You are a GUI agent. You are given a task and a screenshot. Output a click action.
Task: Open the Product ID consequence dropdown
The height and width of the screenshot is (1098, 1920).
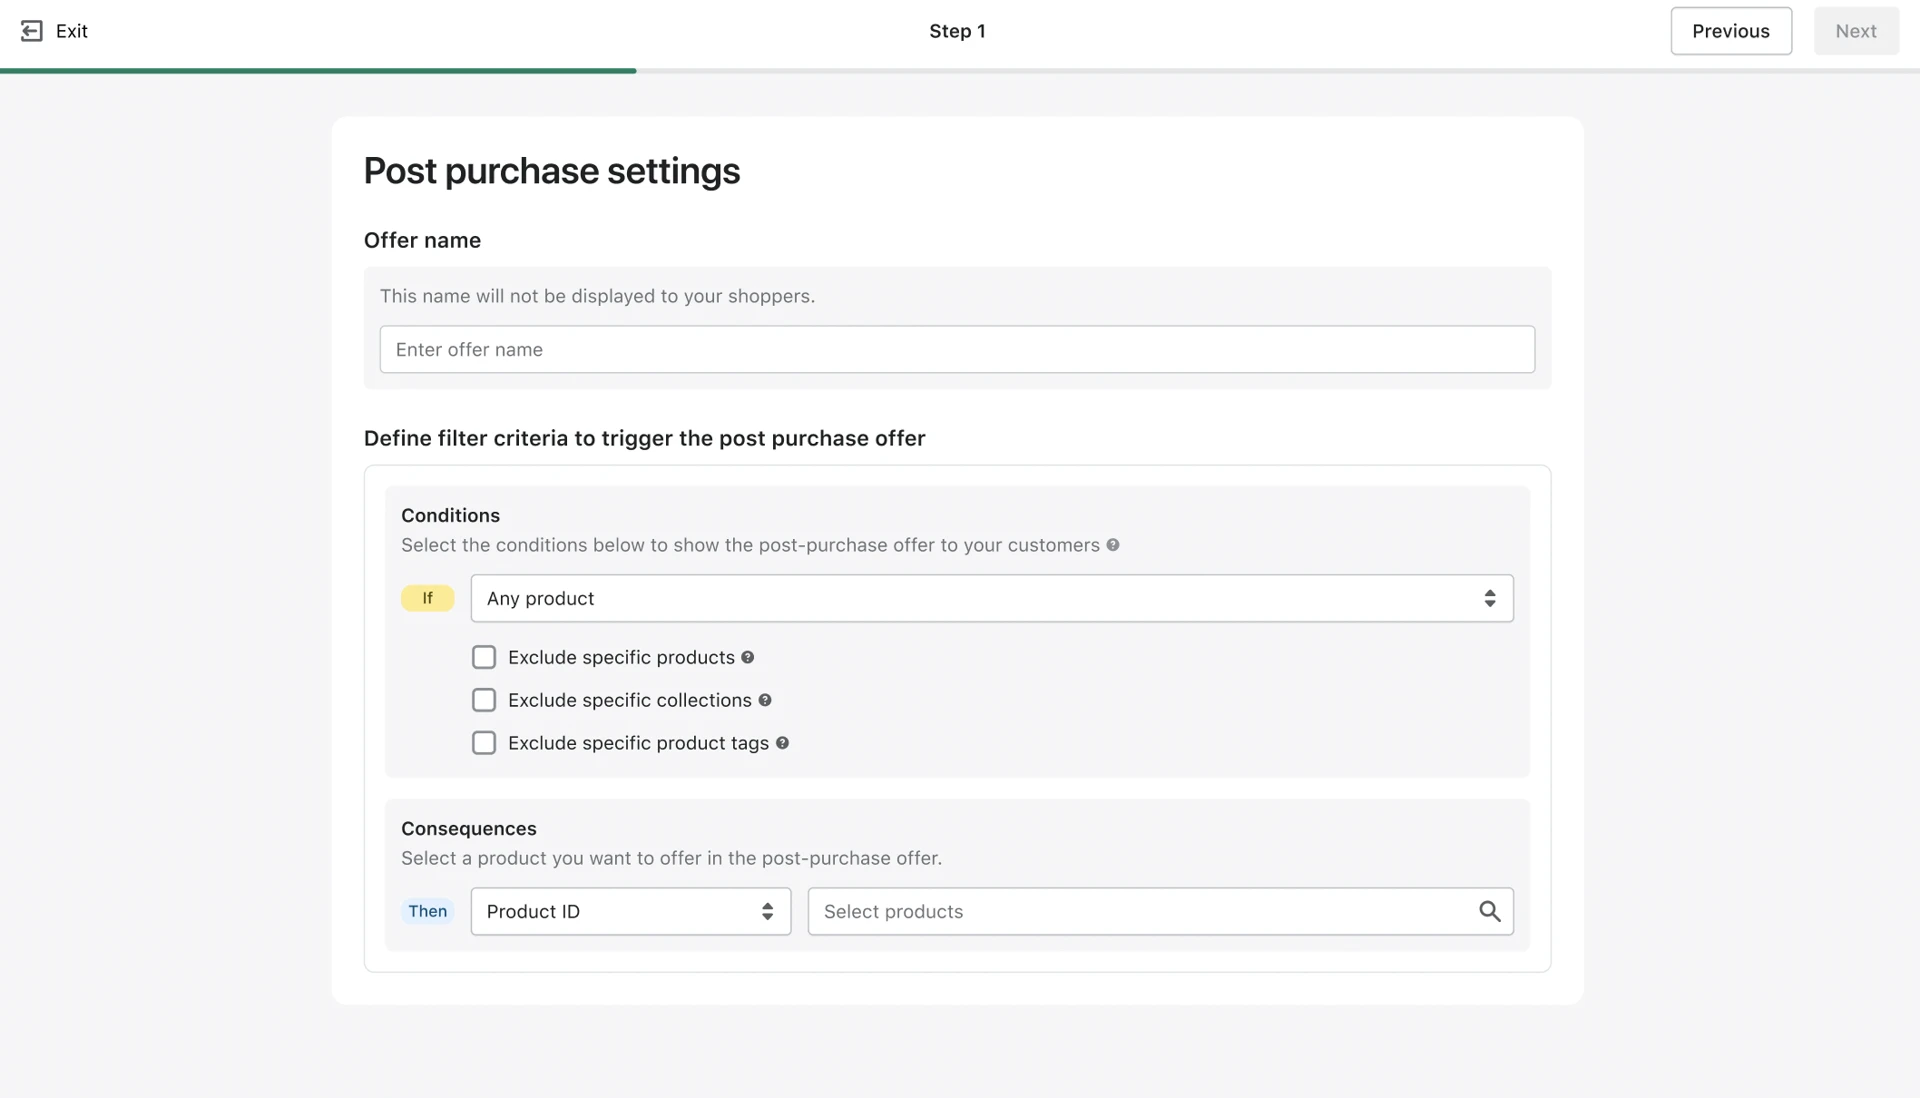[631, 911]
